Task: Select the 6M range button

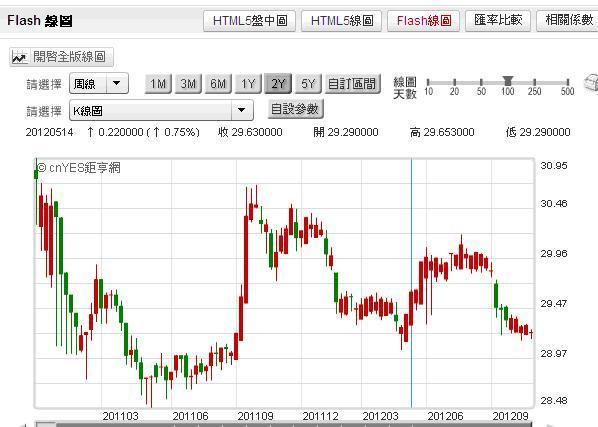Action: (218, 83)
